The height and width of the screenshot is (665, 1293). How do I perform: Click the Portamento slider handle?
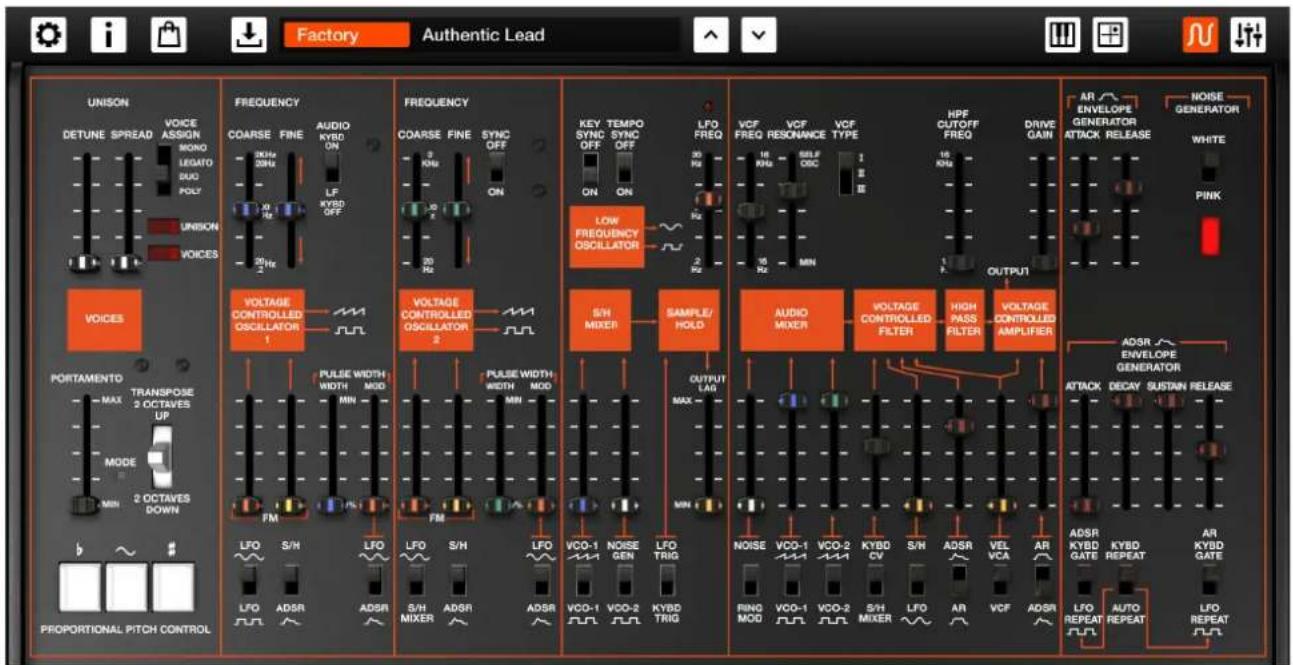pos(86,505)
